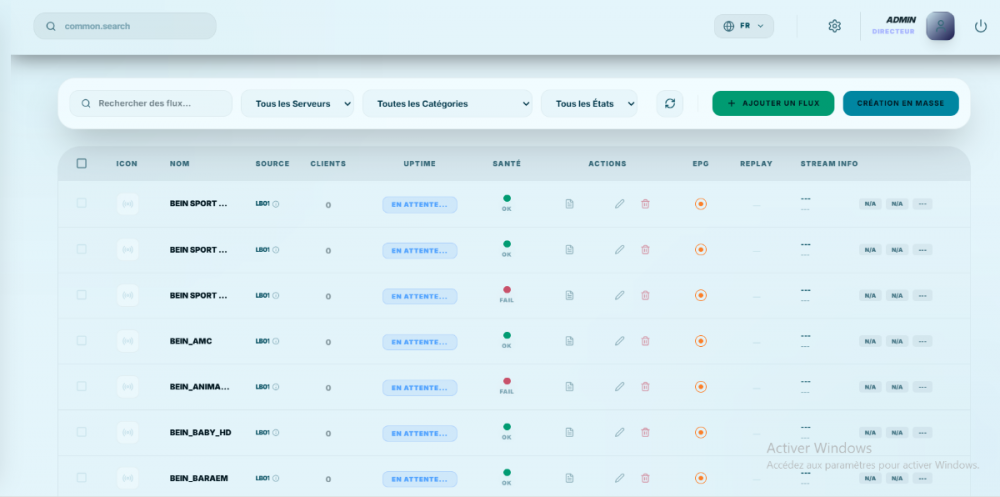Open settings via the gear icon
The image size is (1000, 497).
coord(834,26)
